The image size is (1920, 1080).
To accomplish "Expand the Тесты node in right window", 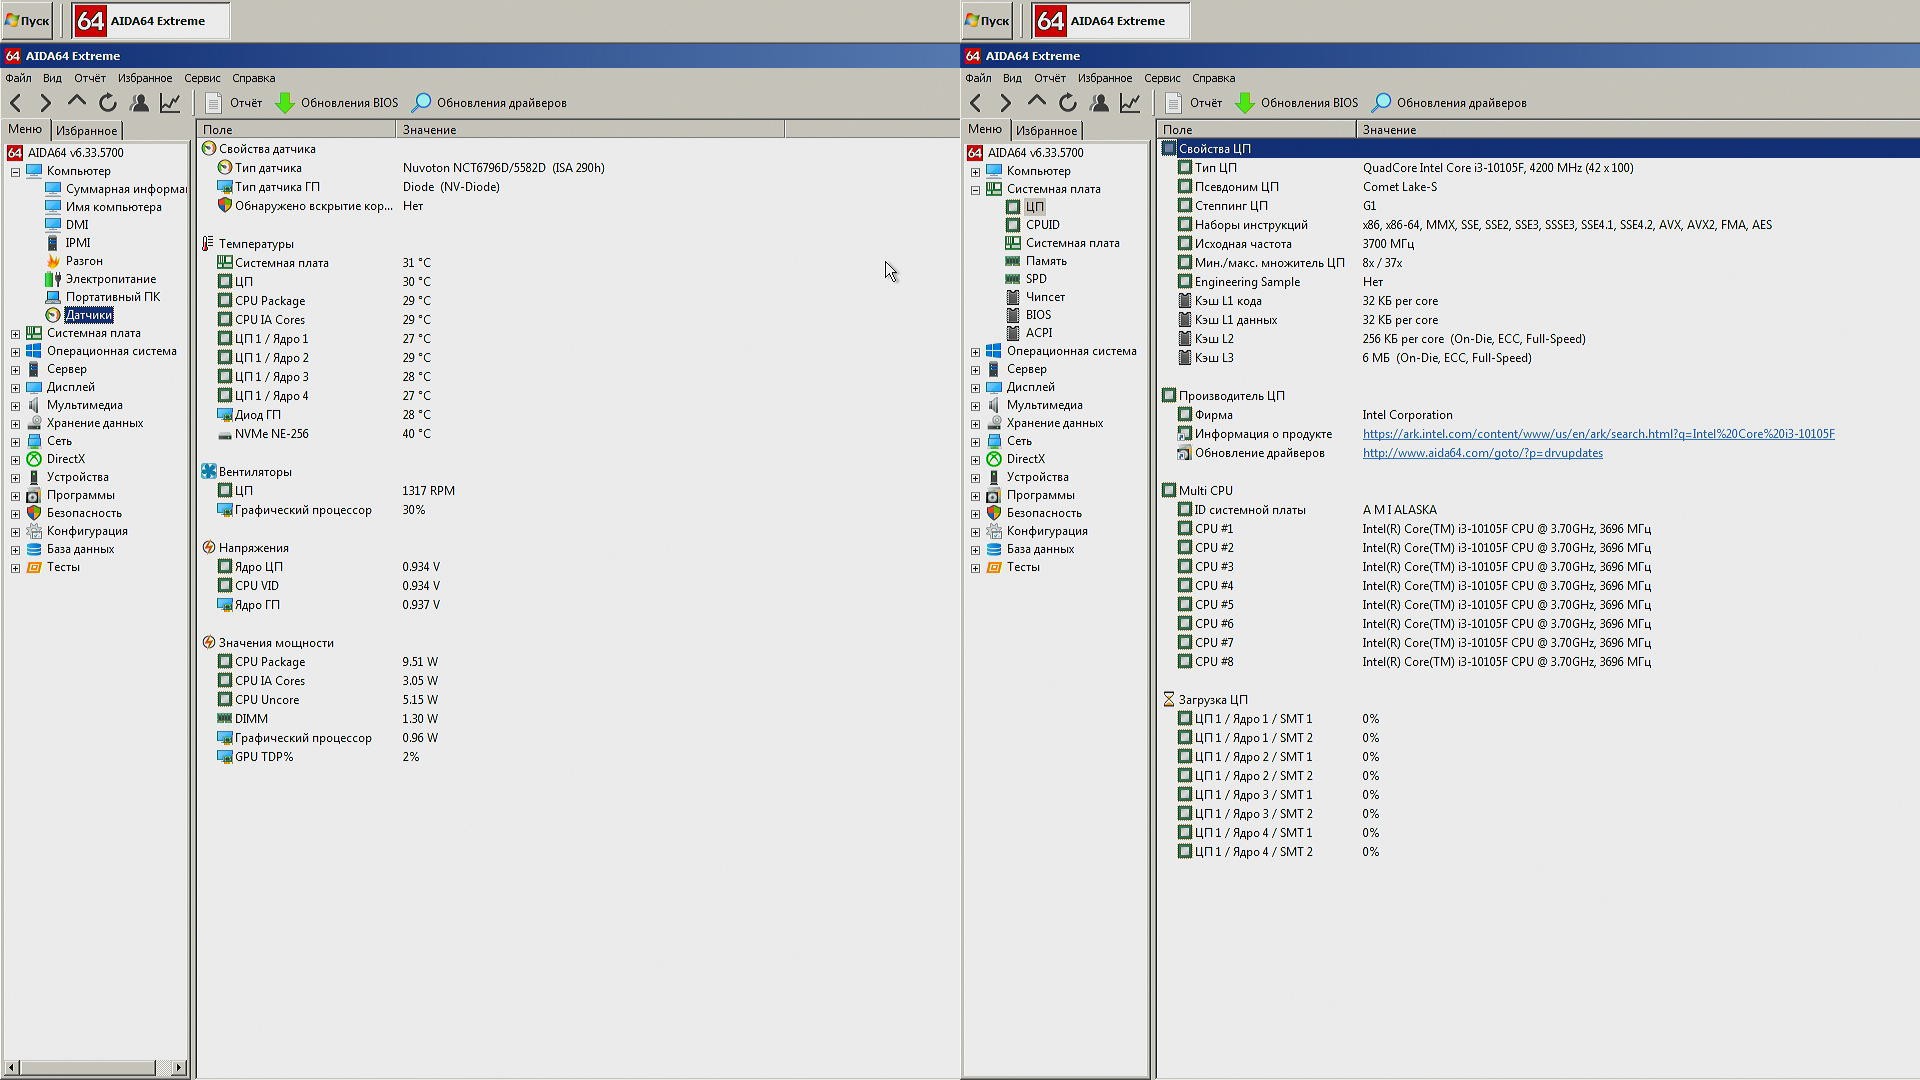I will point(975,568).
